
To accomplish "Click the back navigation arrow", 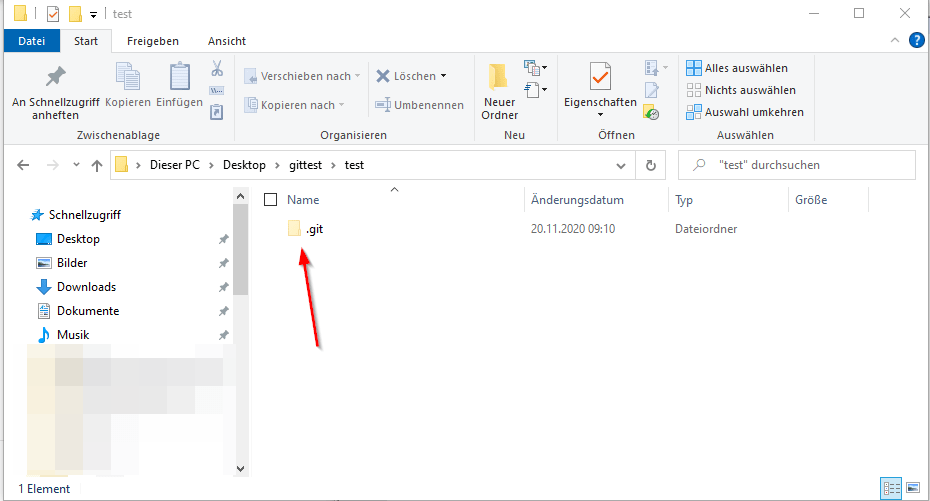I will click(x=23, y=165).
